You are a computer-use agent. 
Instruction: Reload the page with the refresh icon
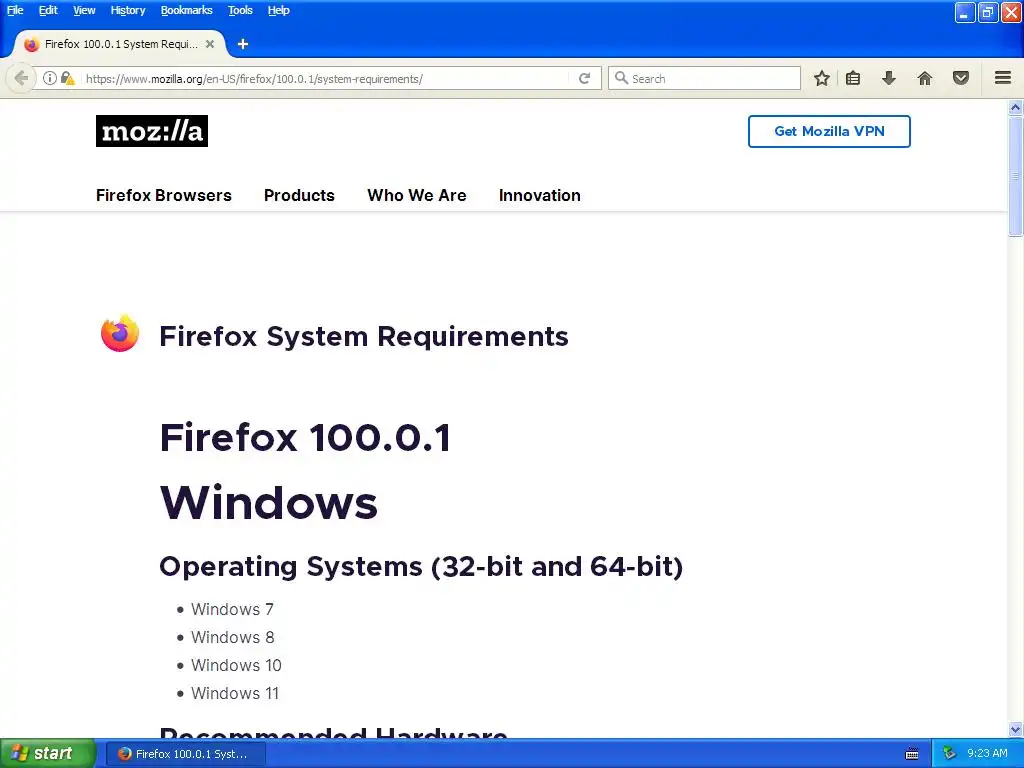[x=584, y=78]
